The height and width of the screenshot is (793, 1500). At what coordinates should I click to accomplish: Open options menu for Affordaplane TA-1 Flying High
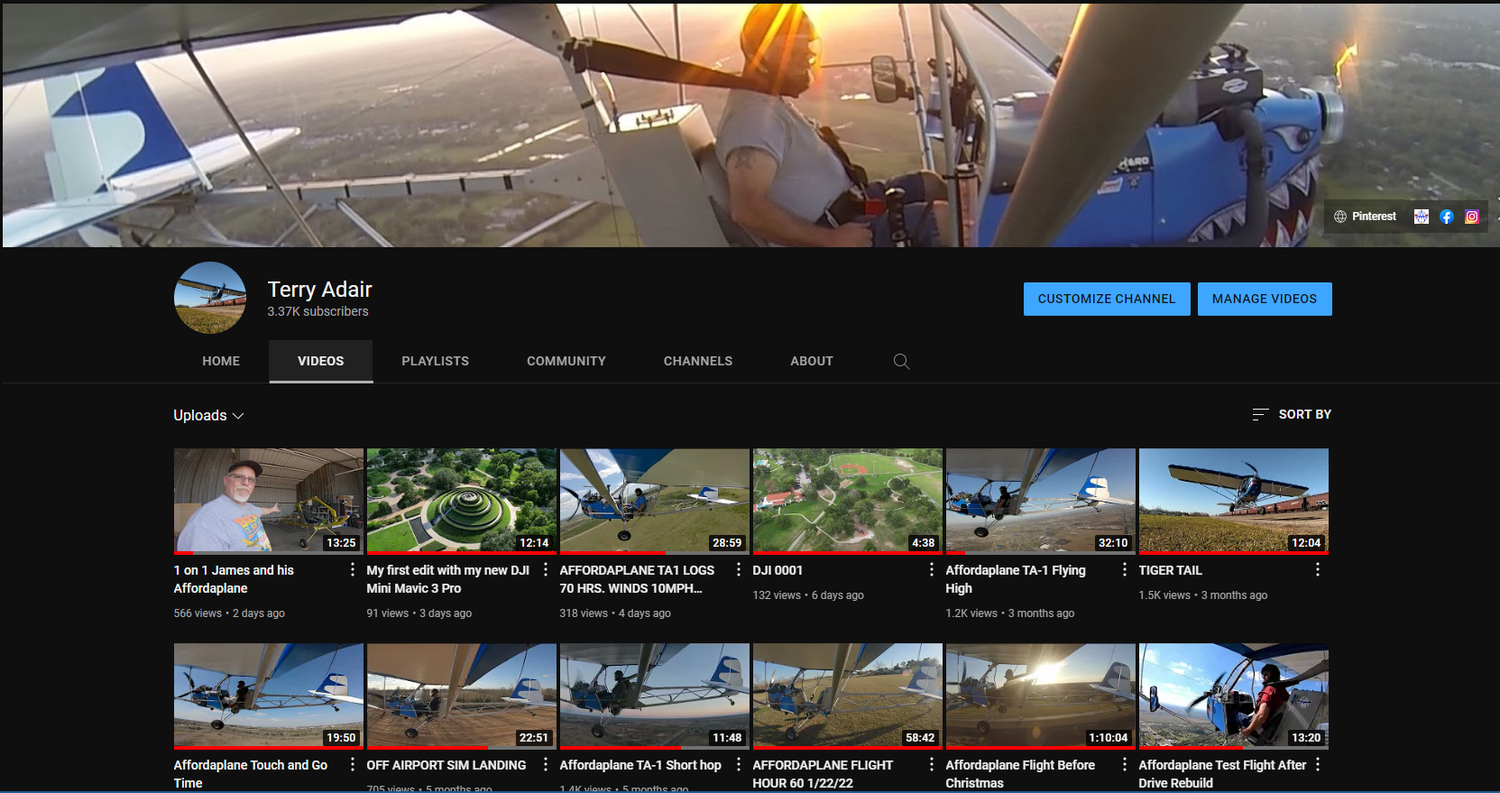(x=1124, y=570)
